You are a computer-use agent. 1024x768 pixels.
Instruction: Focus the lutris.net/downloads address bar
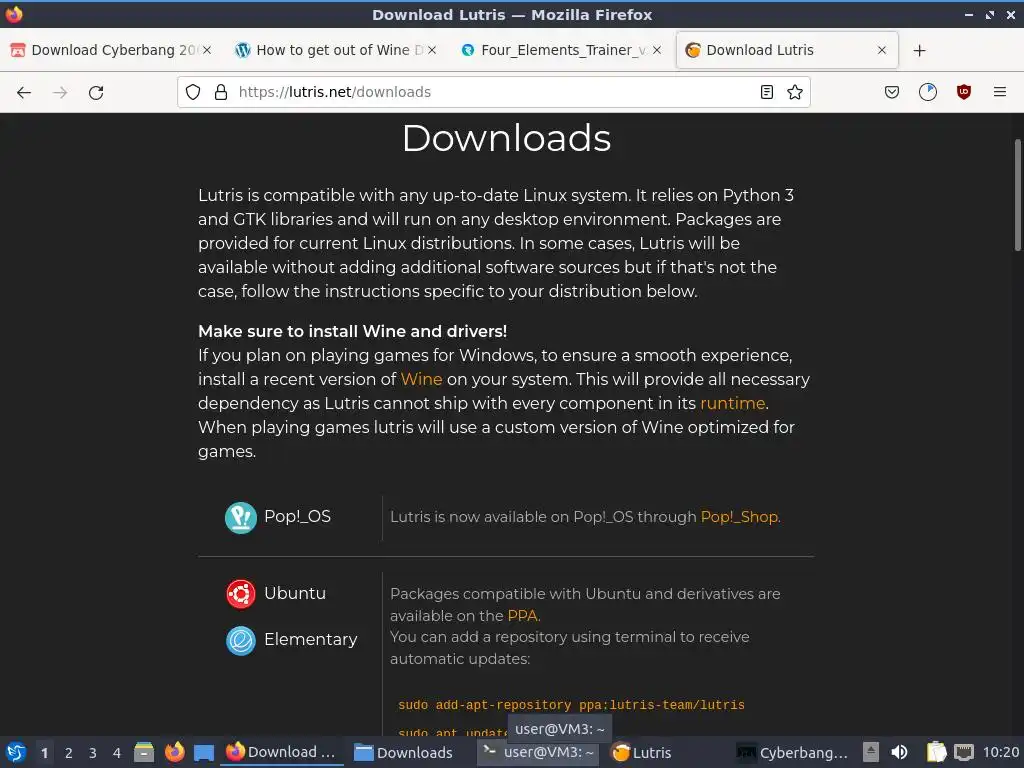pyautogui.click(x=493, y=92)
